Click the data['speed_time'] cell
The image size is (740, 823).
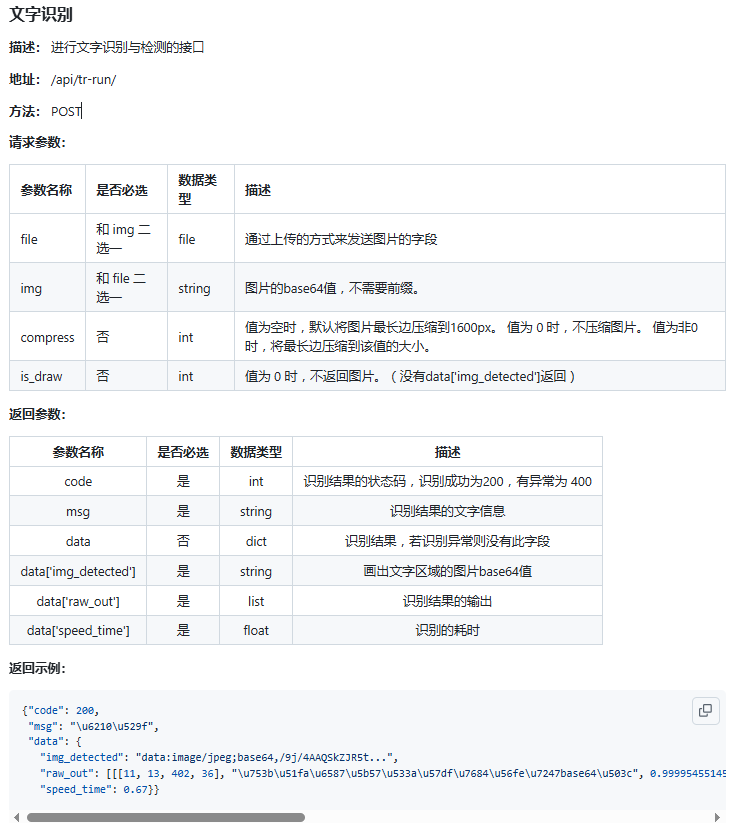78,630
